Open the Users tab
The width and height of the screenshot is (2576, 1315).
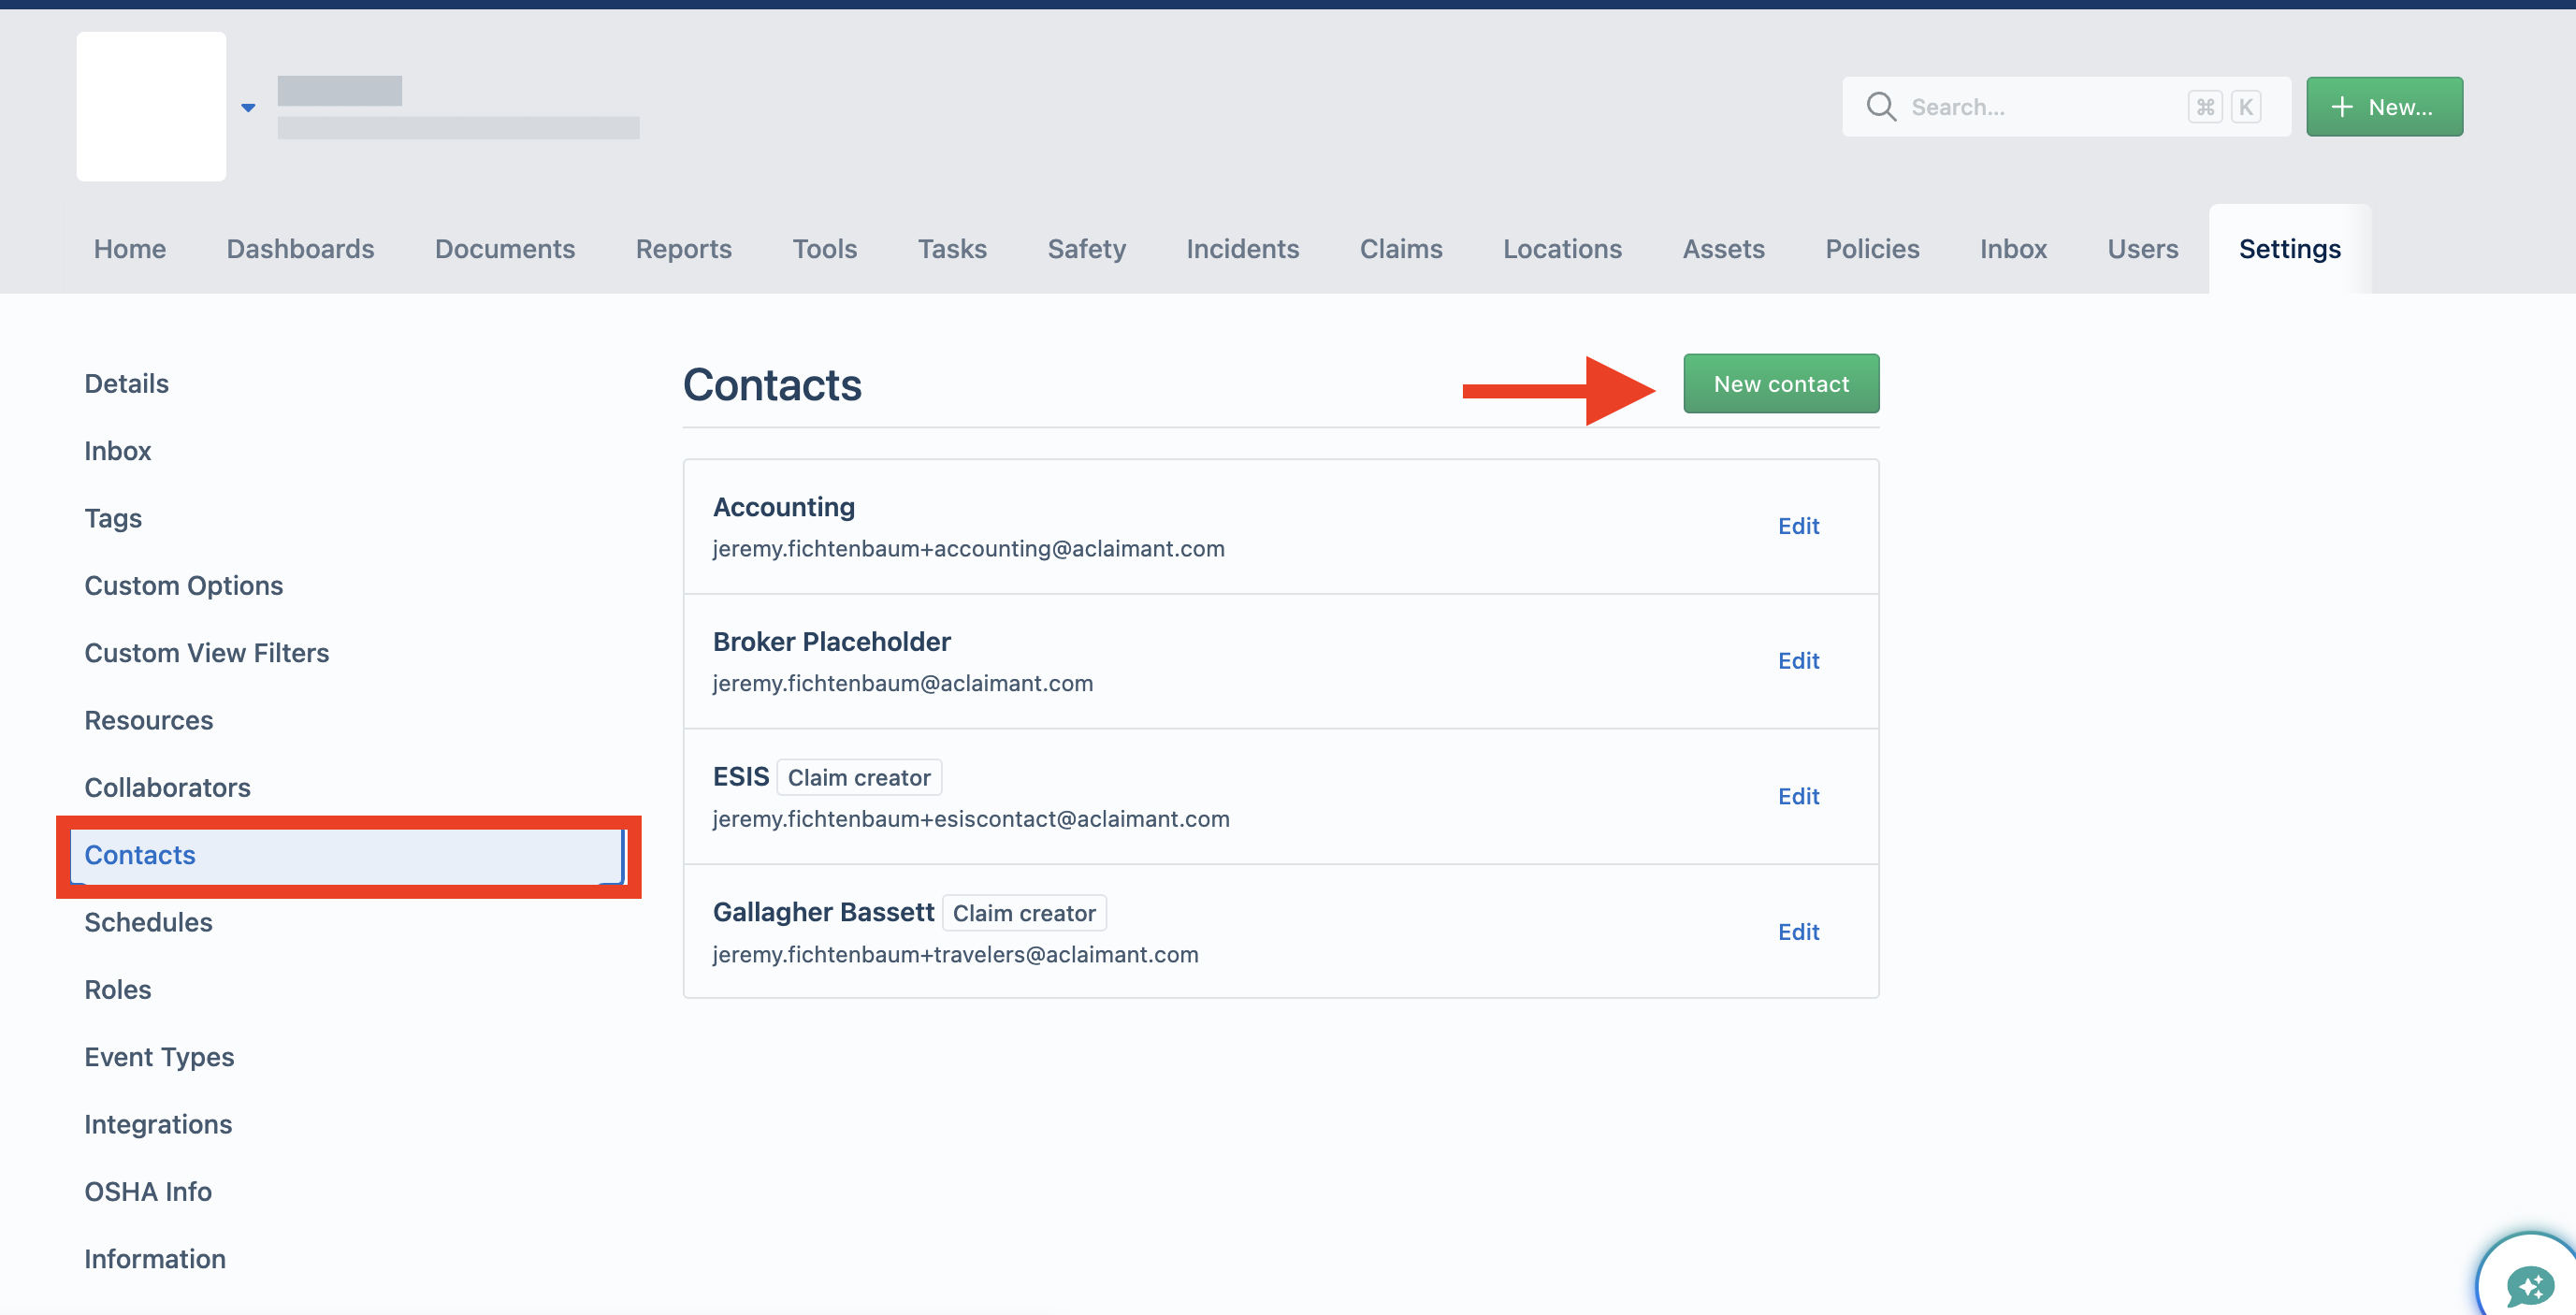pos(2143,249)
